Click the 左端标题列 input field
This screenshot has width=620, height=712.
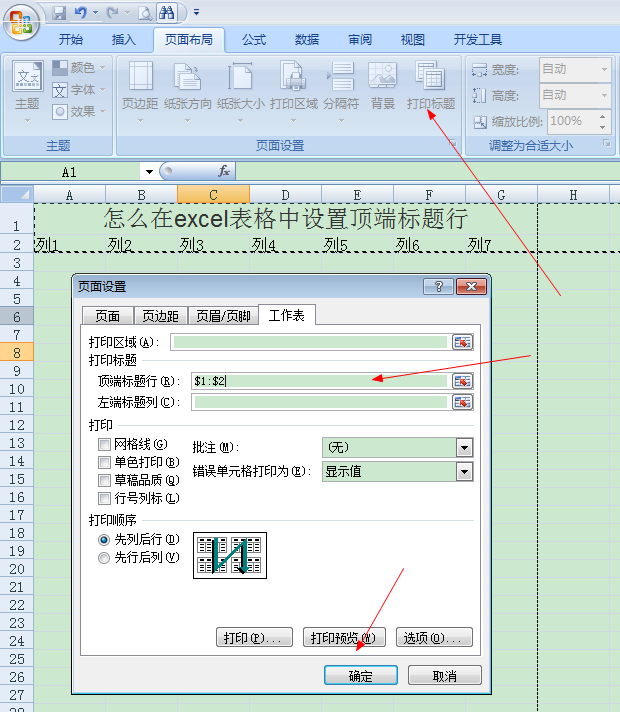point(321,402)
